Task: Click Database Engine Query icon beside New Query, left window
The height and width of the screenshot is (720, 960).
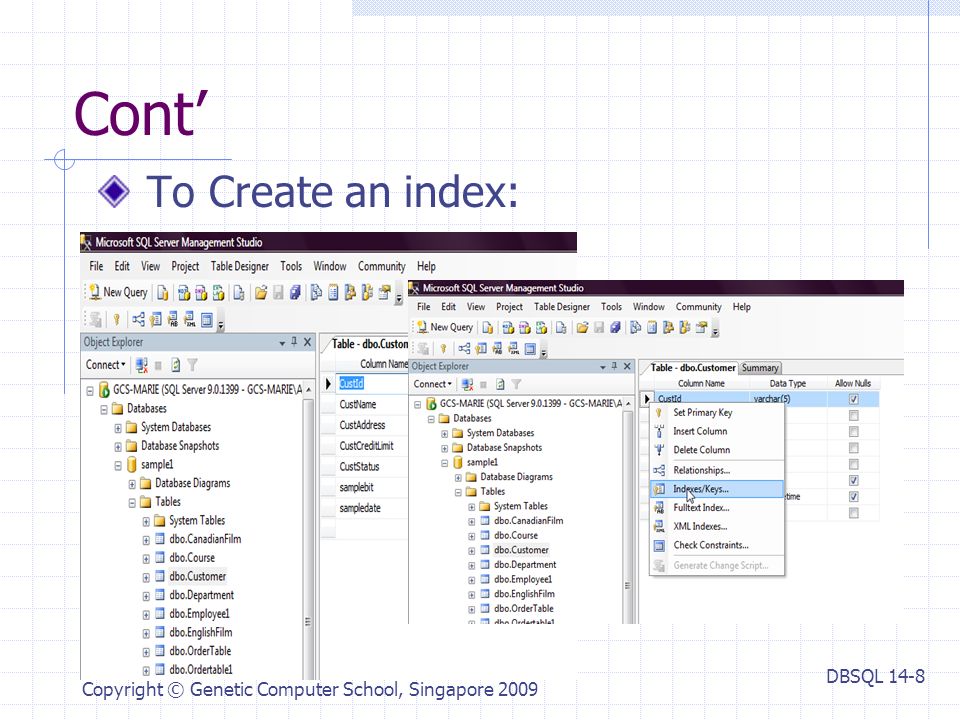Action: click(162, 293)
